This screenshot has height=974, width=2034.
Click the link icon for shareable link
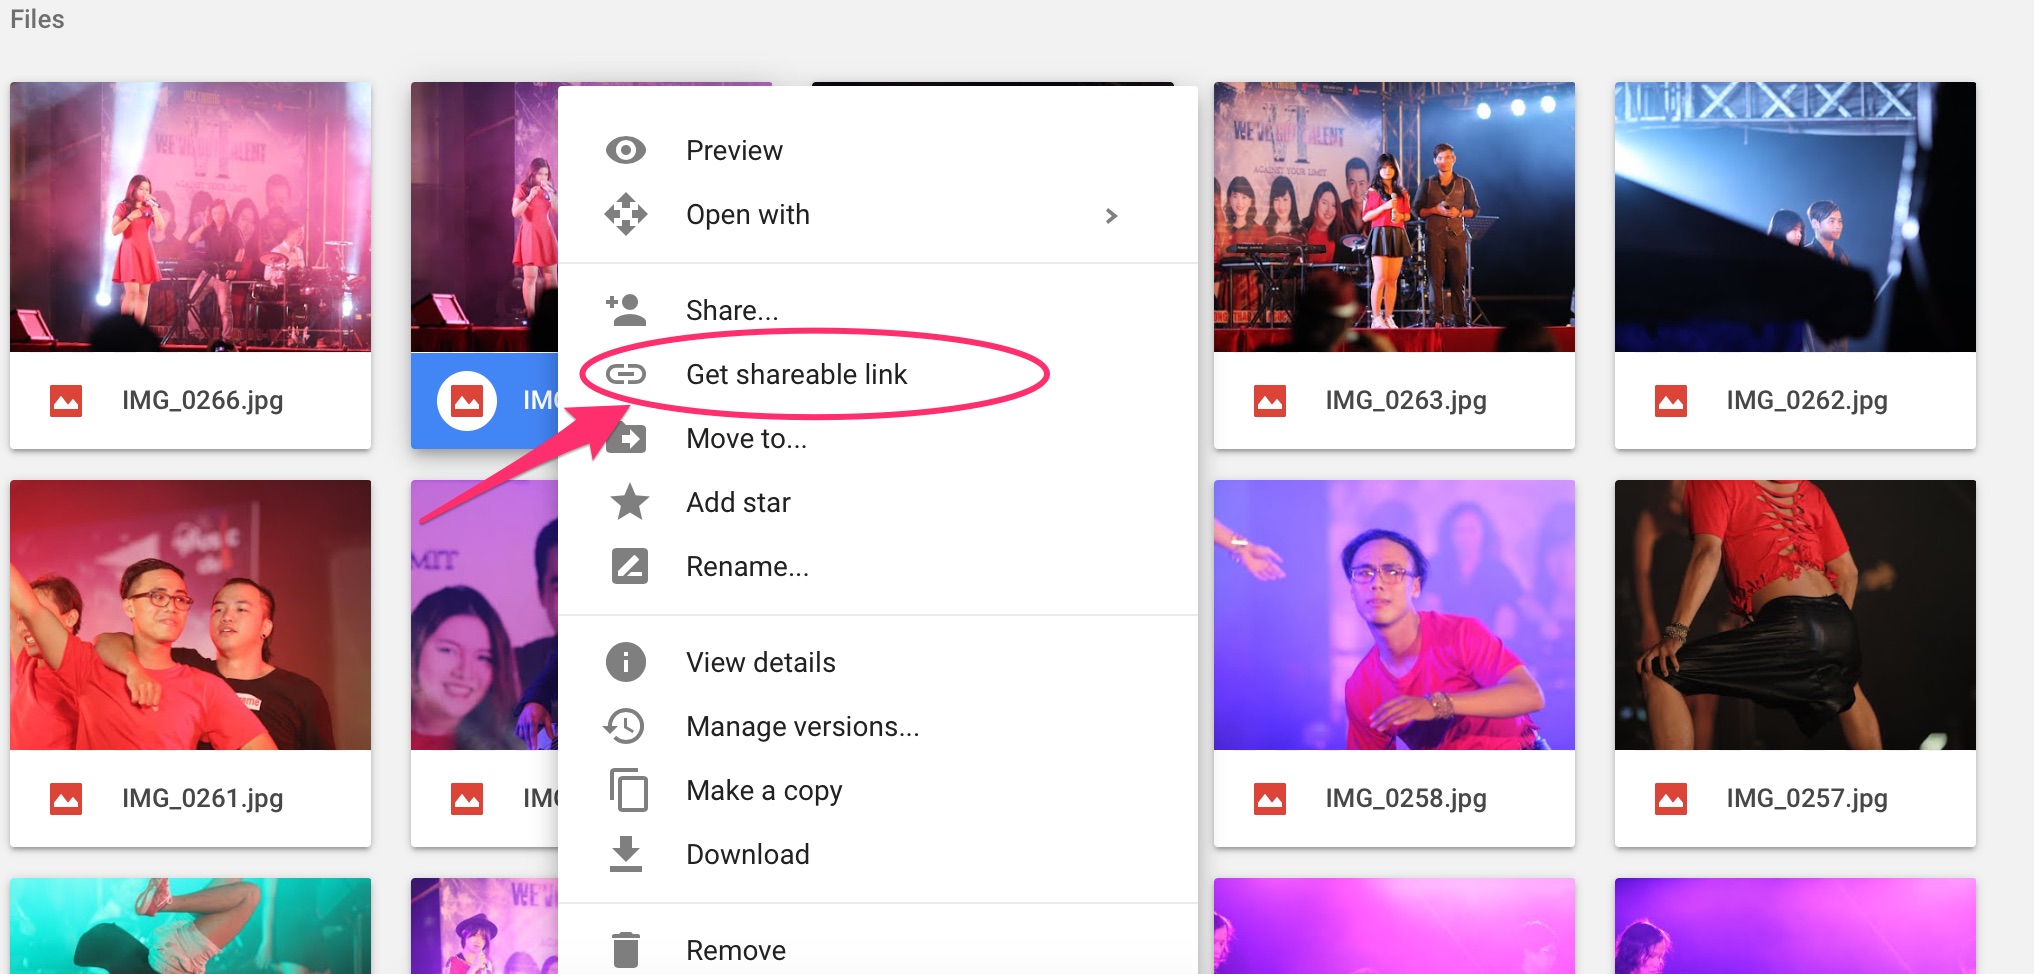click(x=626, y=375)
